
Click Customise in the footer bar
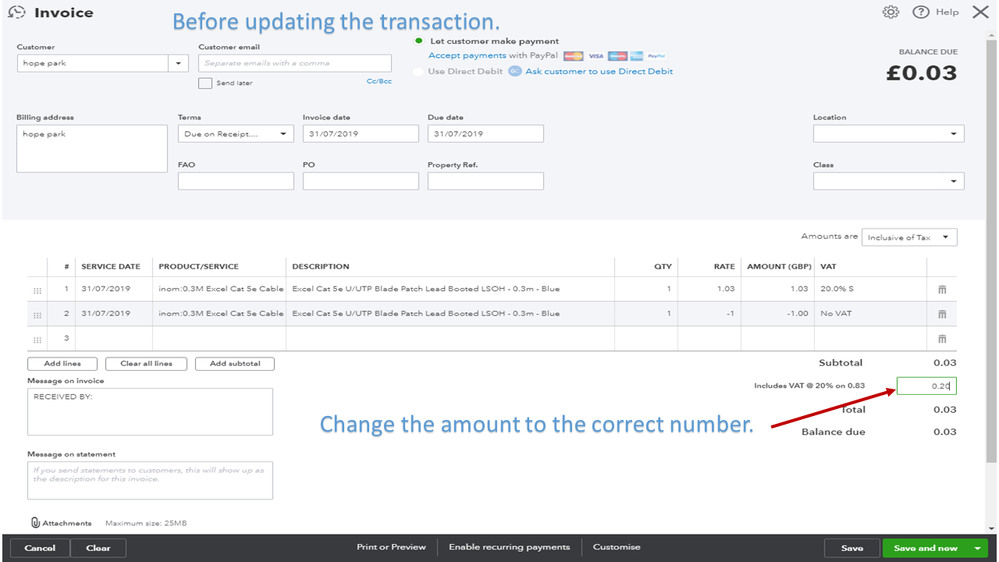point(617,547)
